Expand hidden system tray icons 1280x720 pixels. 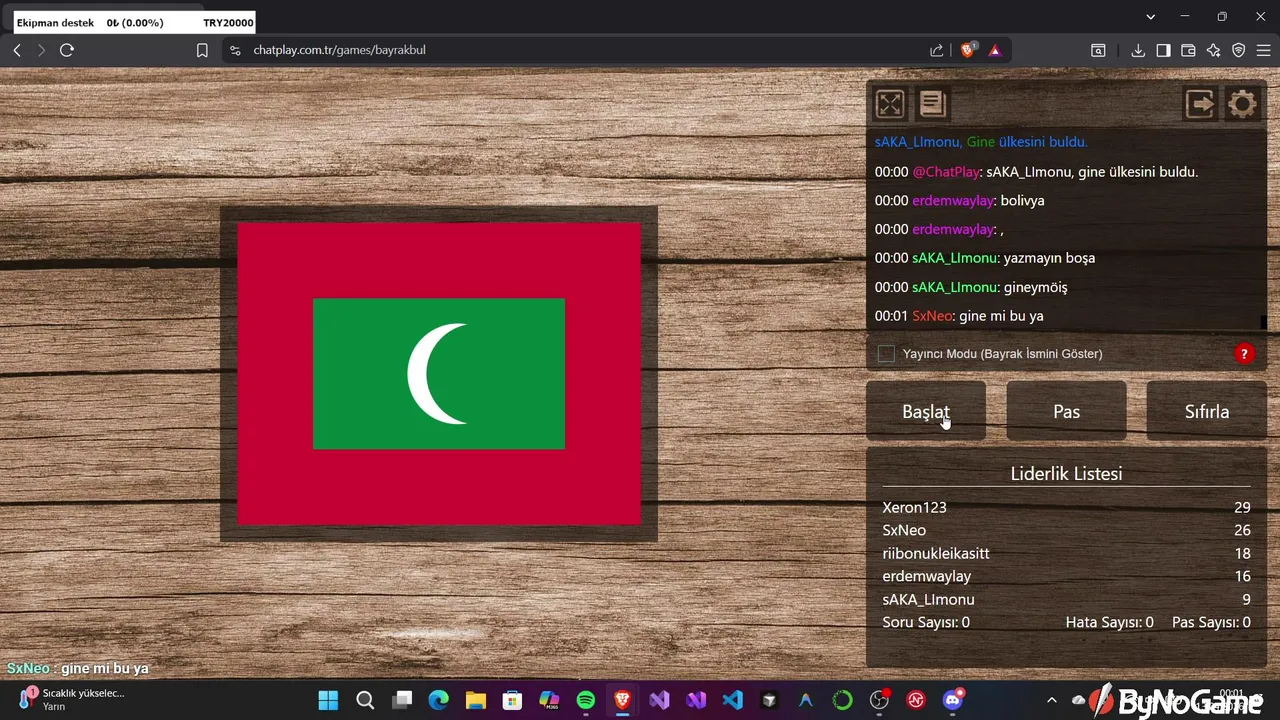coord(1051,700)
